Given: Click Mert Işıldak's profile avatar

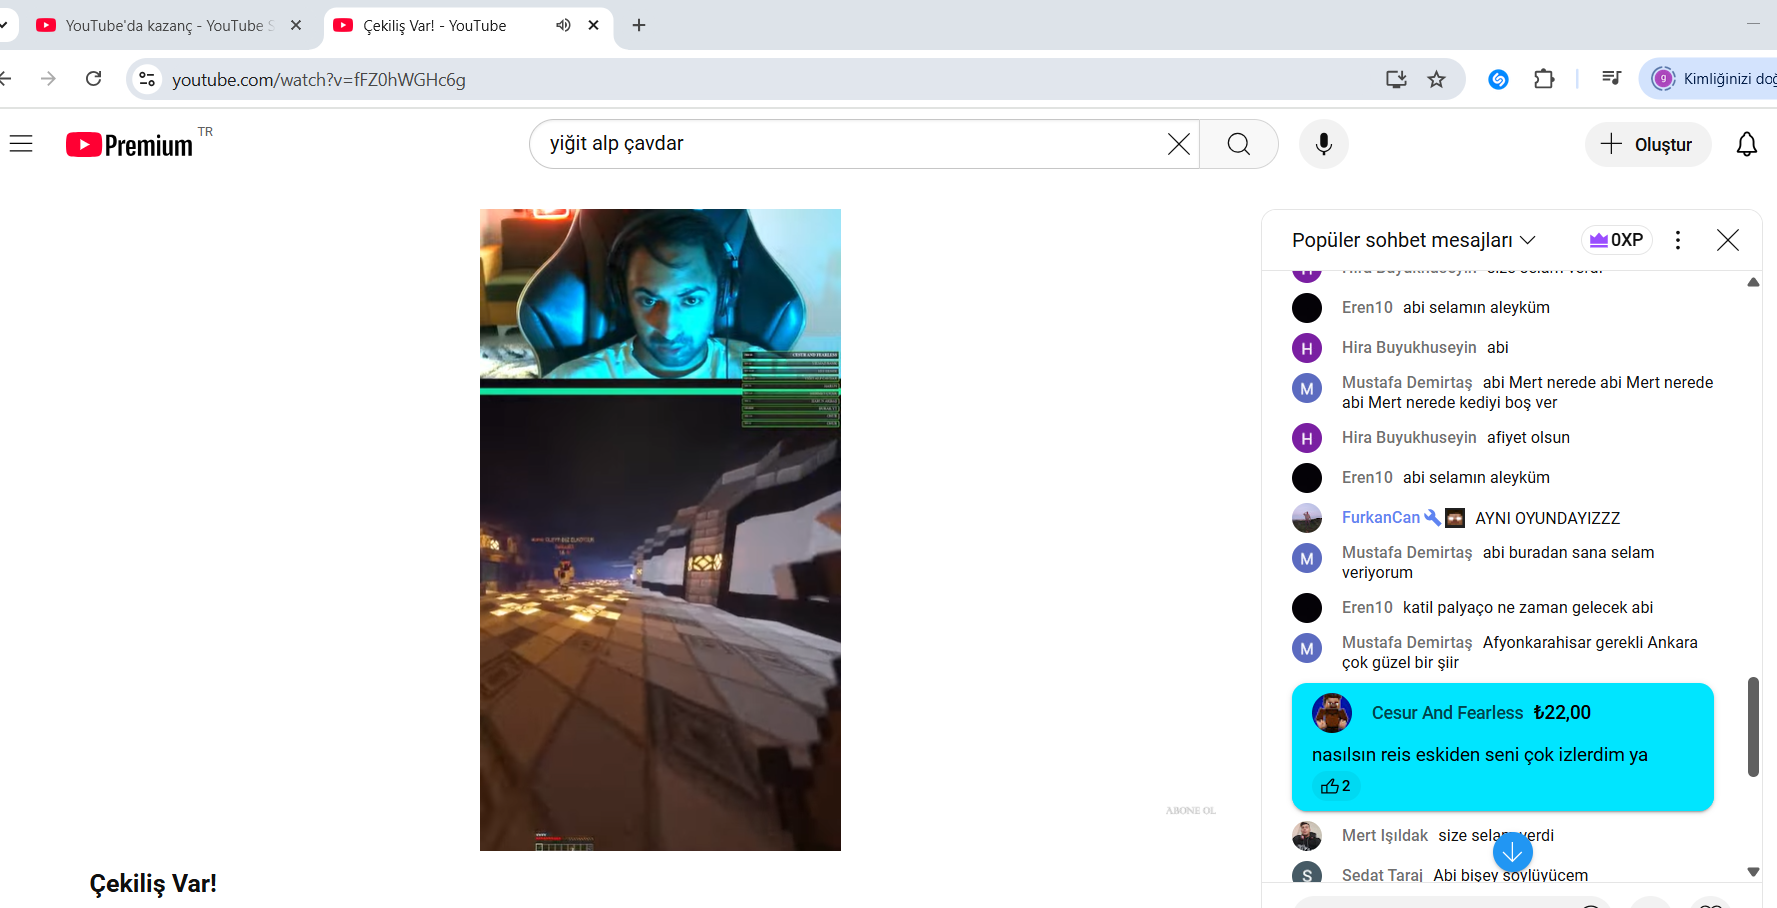Looking at the screenshot, I should [1307, 836].
